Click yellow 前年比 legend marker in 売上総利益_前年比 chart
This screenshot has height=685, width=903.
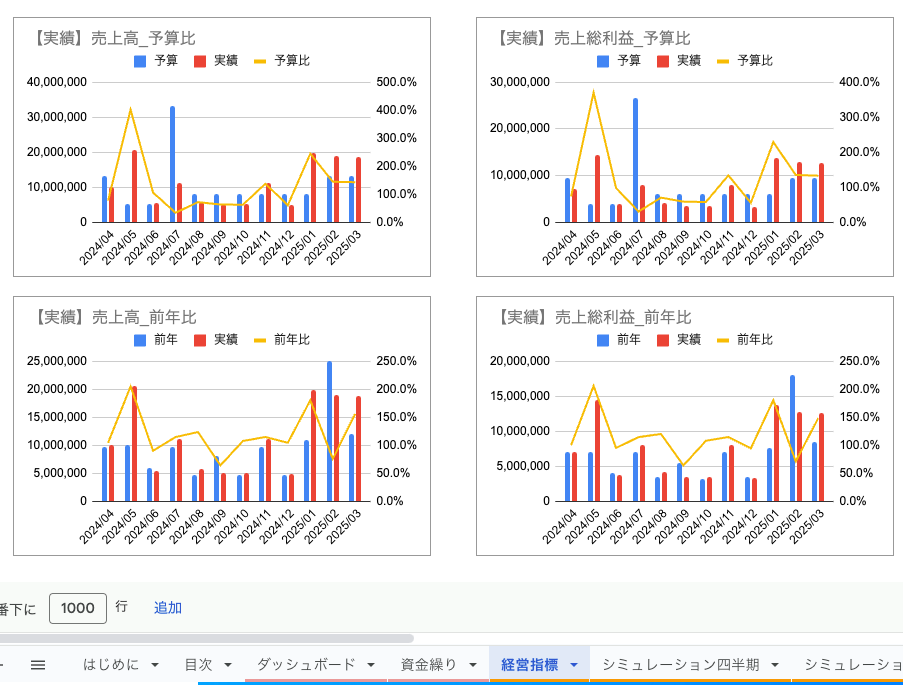click(723, 340)
